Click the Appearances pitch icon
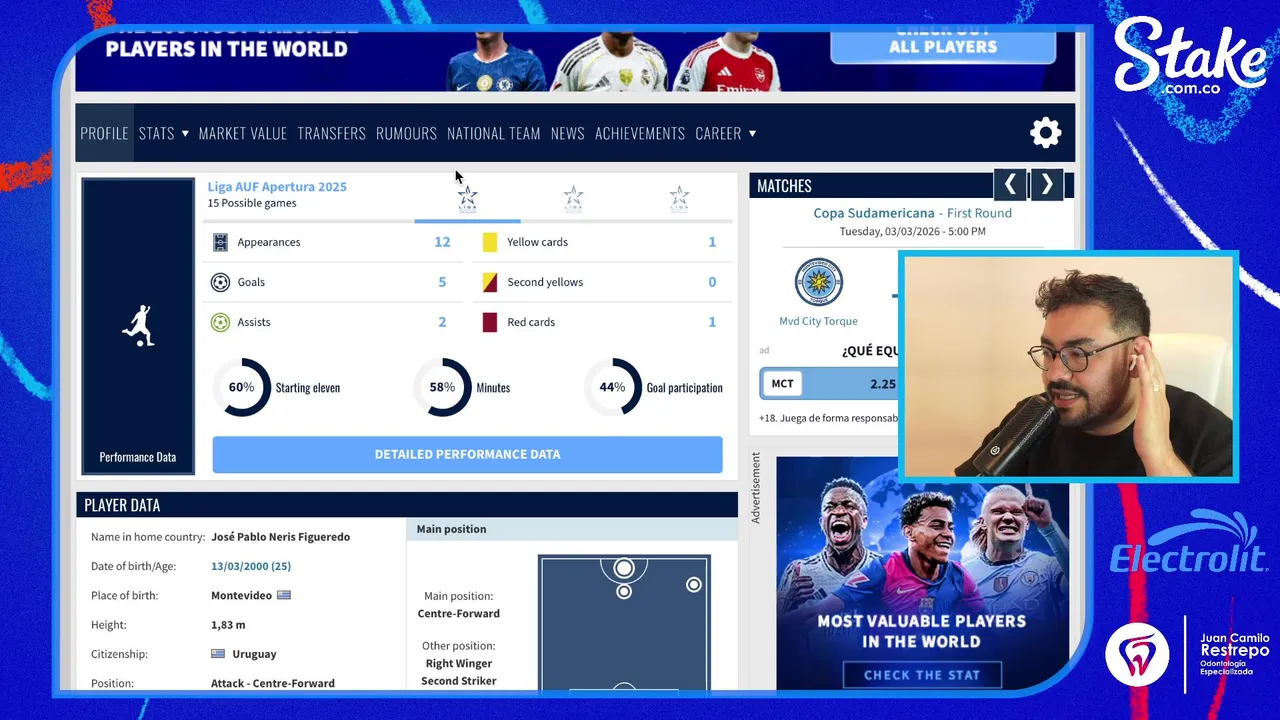The height and width of the screenshot is (720, 1280). (221, 242)
